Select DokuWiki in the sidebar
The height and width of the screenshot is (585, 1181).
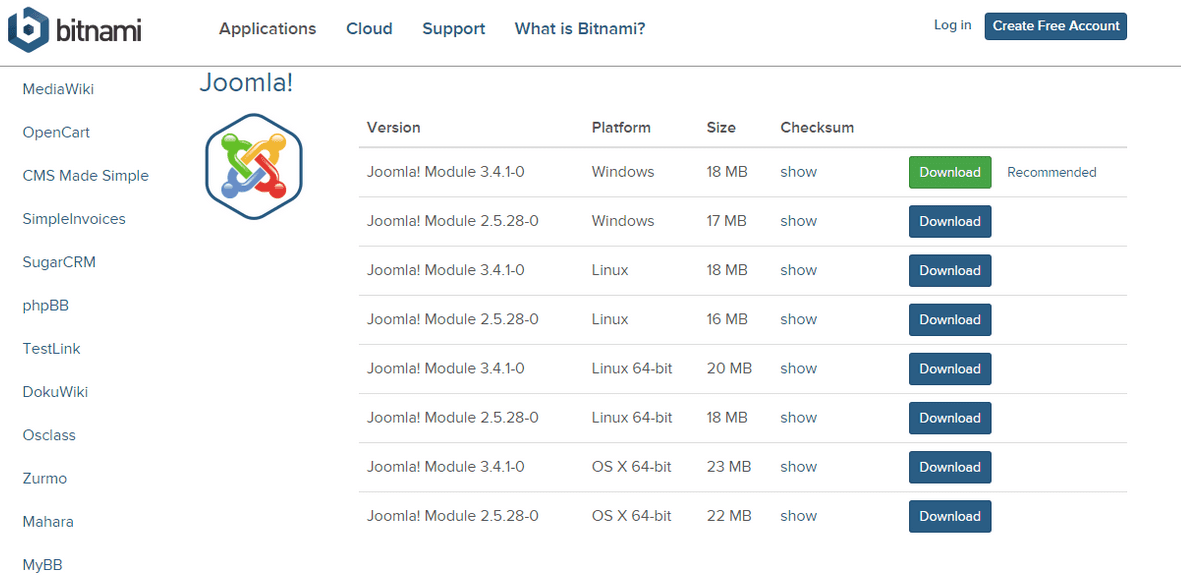pyautogui.click(x=55, y=392)
